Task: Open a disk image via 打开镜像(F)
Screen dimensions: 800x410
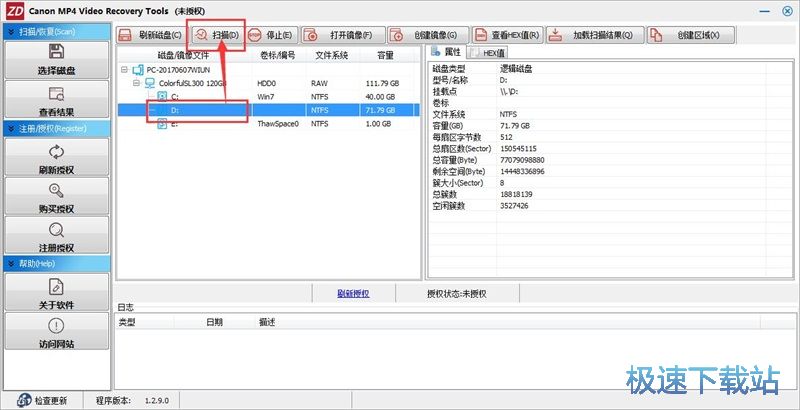Action: coord(343,35)
